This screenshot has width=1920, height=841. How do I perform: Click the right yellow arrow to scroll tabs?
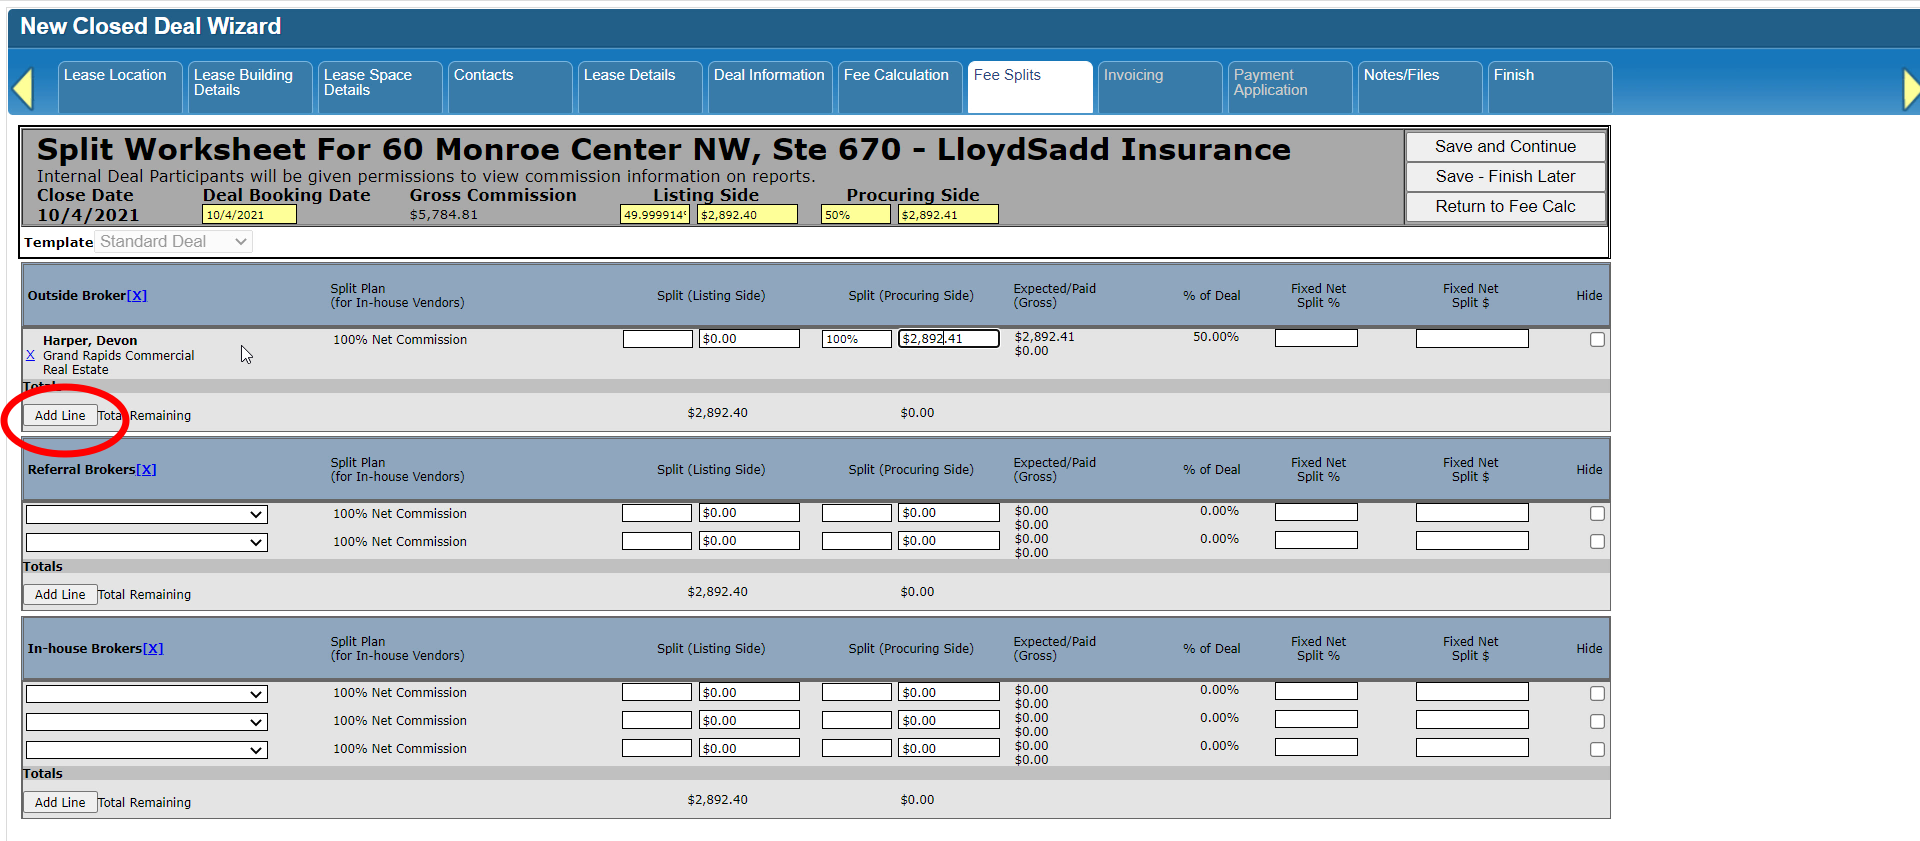point(1910,89)
